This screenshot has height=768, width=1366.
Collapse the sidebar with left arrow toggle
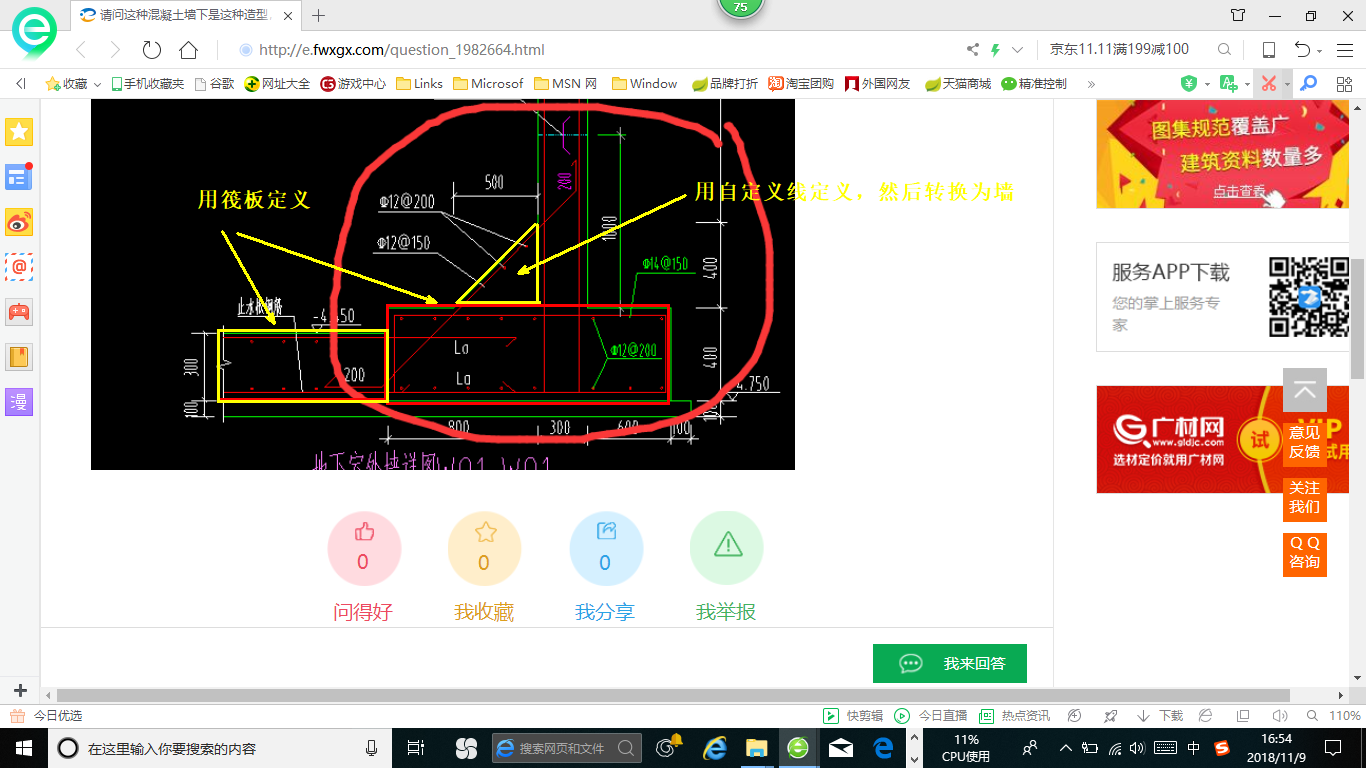pyautogui.click(x=20, y=84)
